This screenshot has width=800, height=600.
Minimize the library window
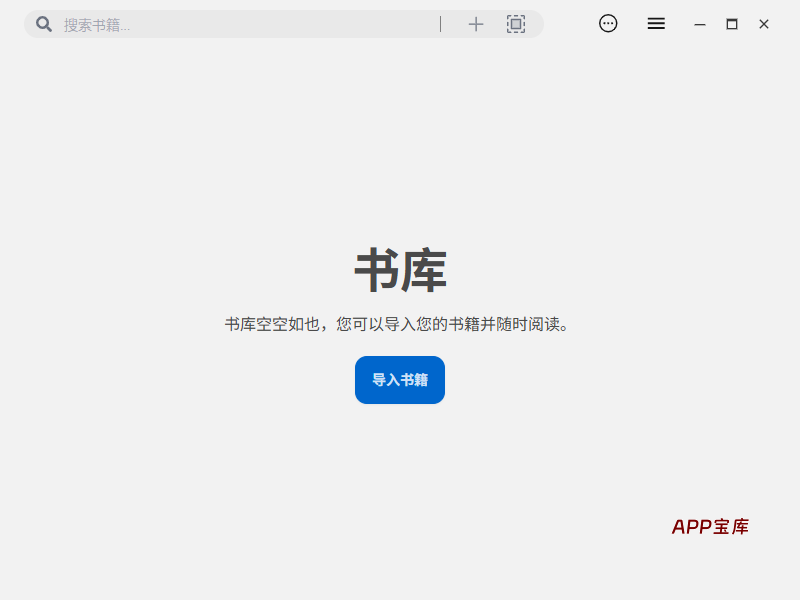pos(700,24)
